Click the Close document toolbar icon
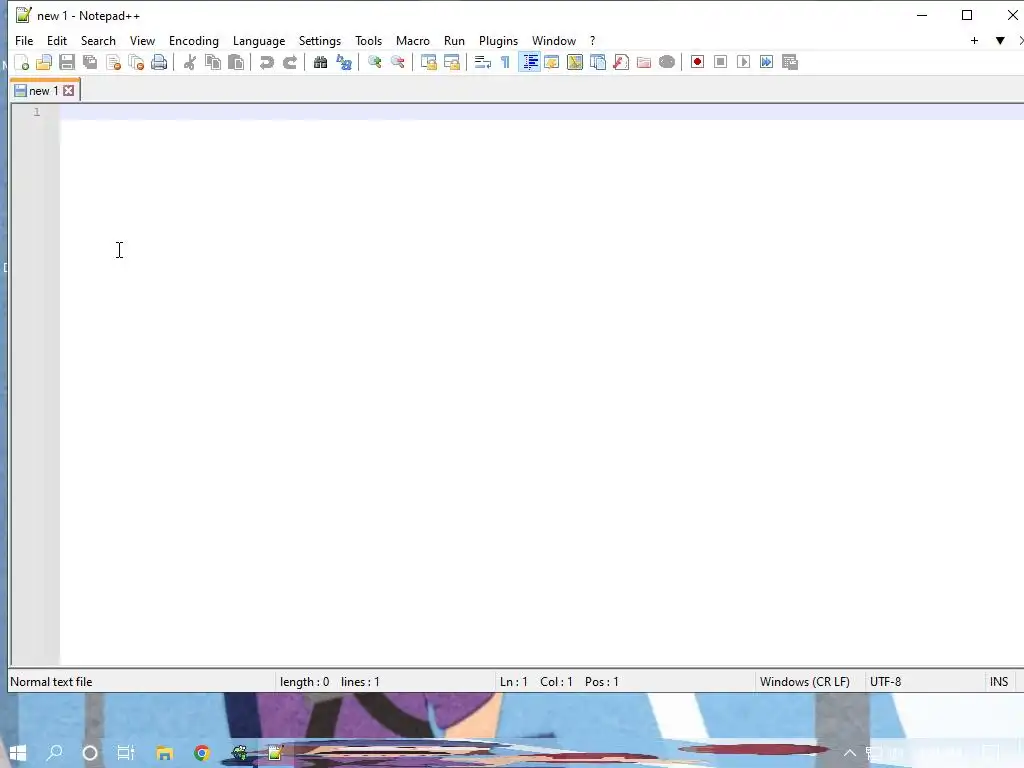This screenshot has height=768, width=1024. pos(113,63)
